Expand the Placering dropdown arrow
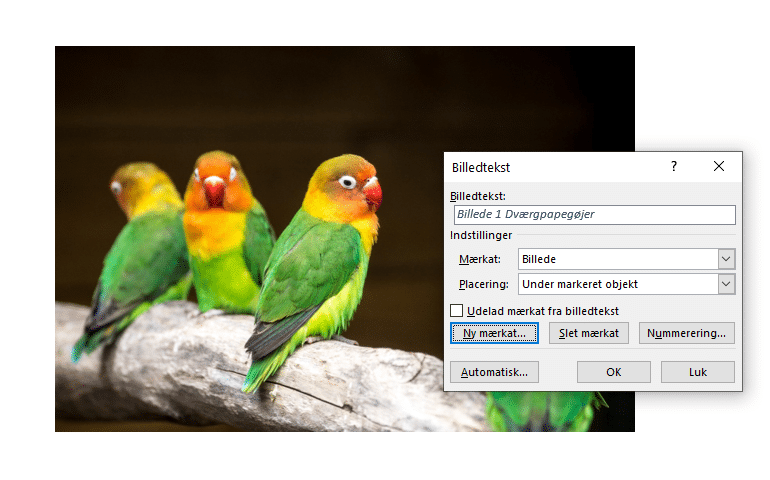 tap(726, 284)
